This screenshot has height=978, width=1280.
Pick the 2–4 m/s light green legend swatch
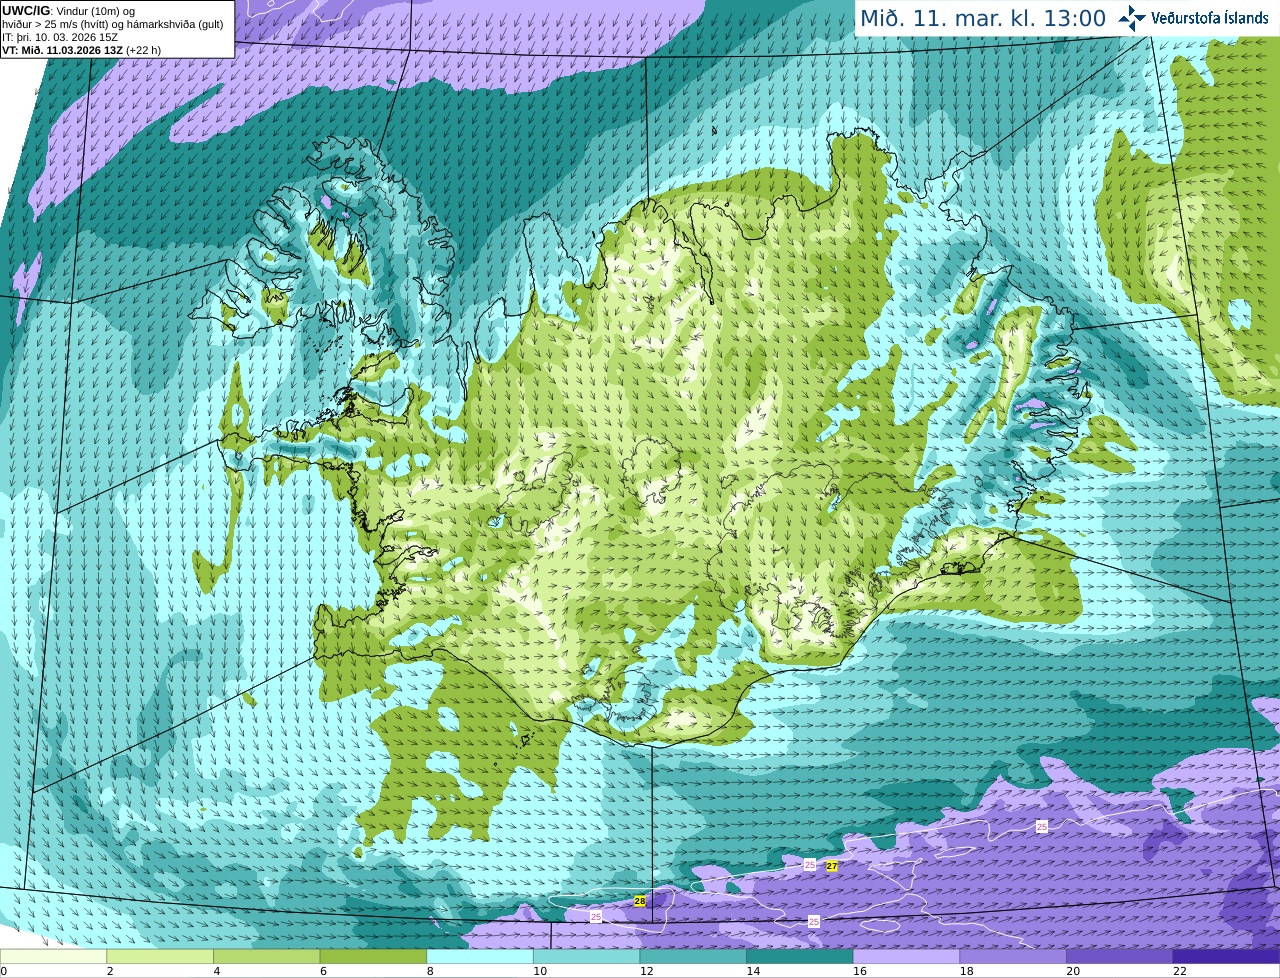(160, 956)
